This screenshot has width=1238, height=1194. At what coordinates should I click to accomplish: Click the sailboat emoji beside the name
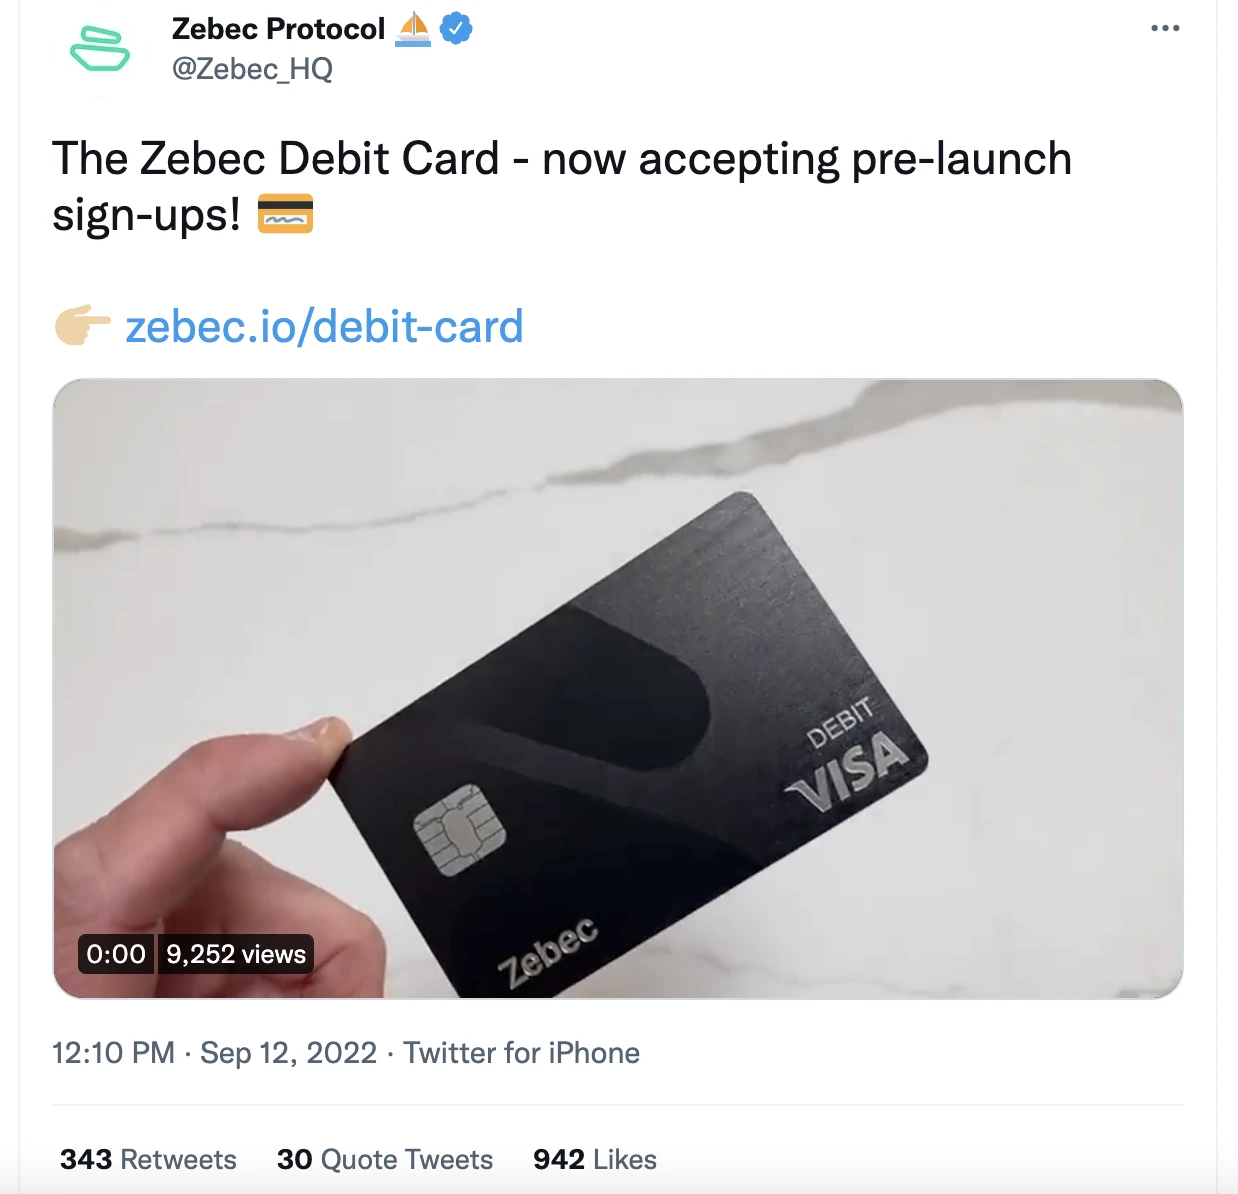coord(413,29)
